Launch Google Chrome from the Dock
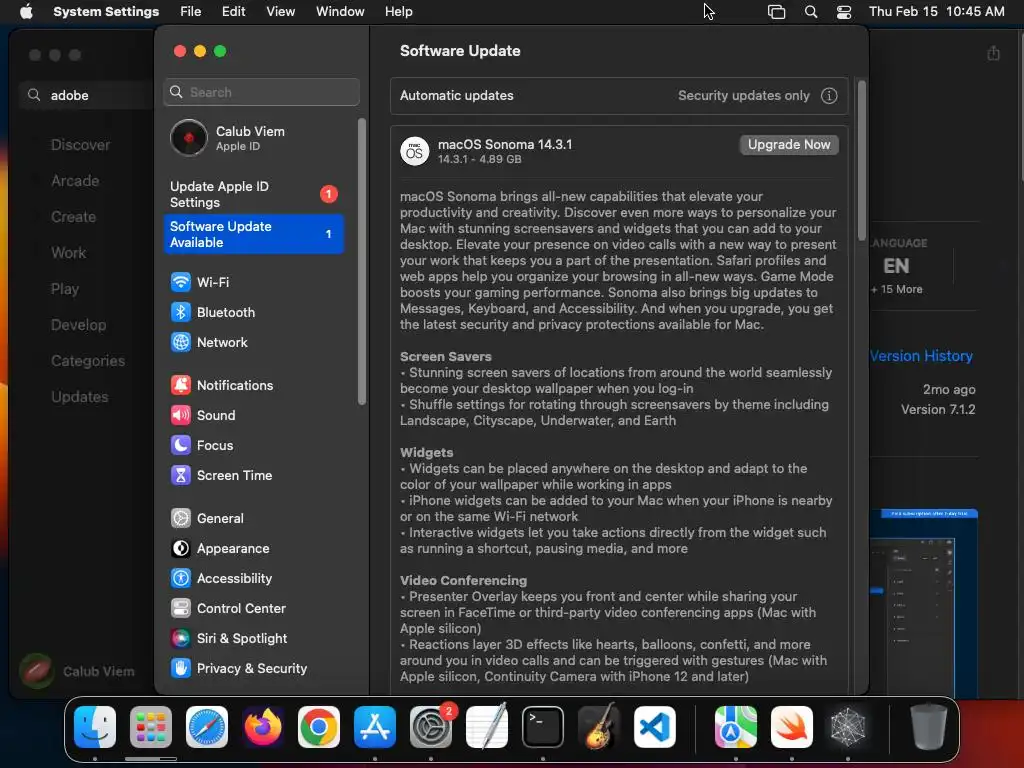This screenshot has width=1024, height=768. point(319,727)
